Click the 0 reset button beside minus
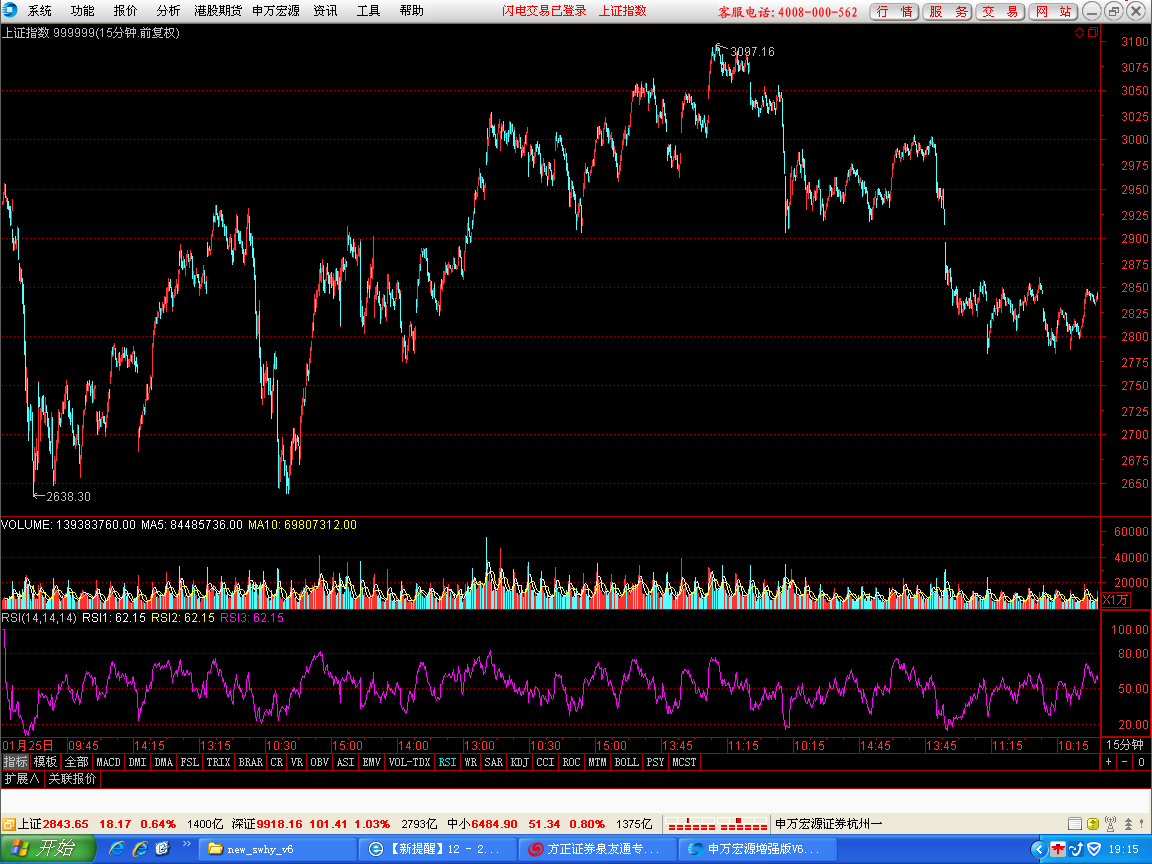Viewport: 1152px width, 864px height. tap(1141, 762)
